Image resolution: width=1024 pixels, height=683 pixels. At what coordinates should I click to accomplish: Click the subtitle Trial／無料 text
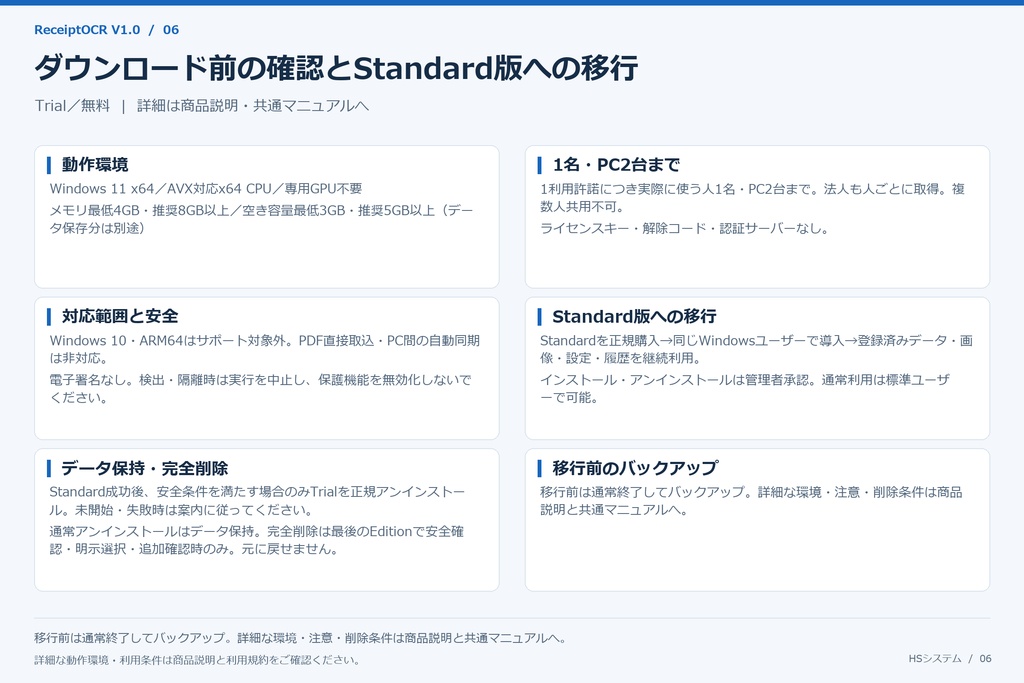pyautogui.click(x=72, y=106)
